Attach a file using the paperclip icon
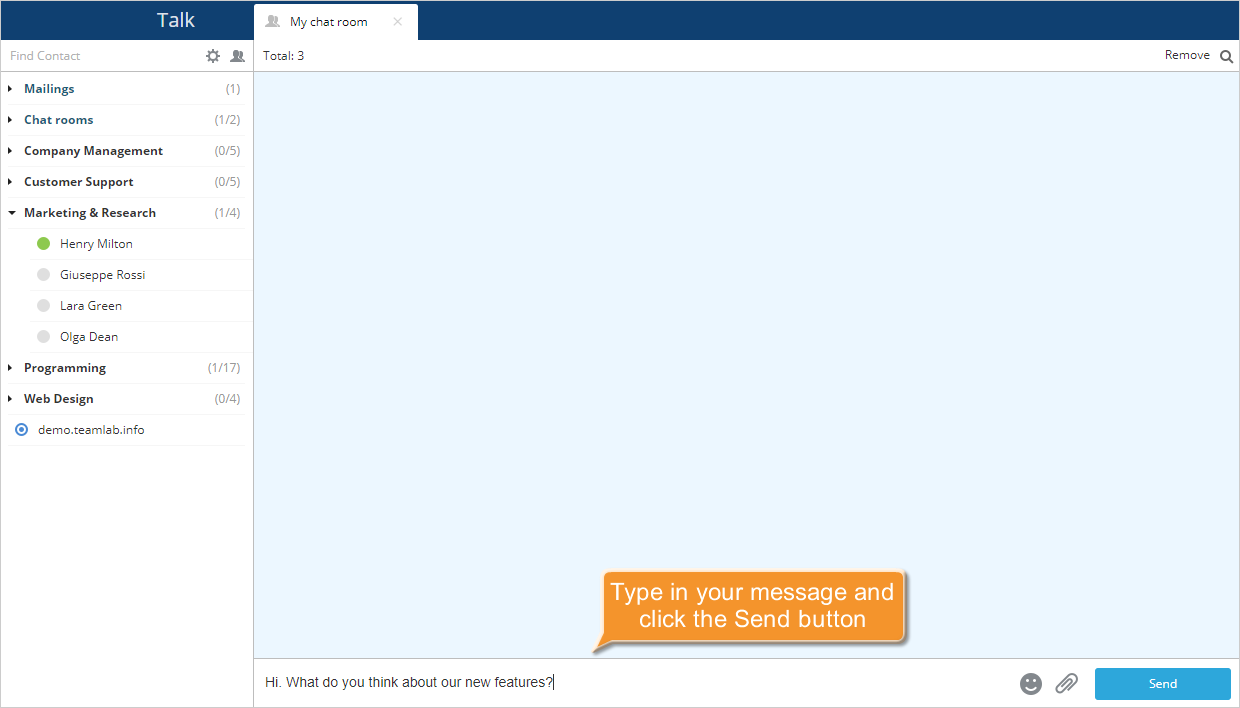 (1066, 683)
